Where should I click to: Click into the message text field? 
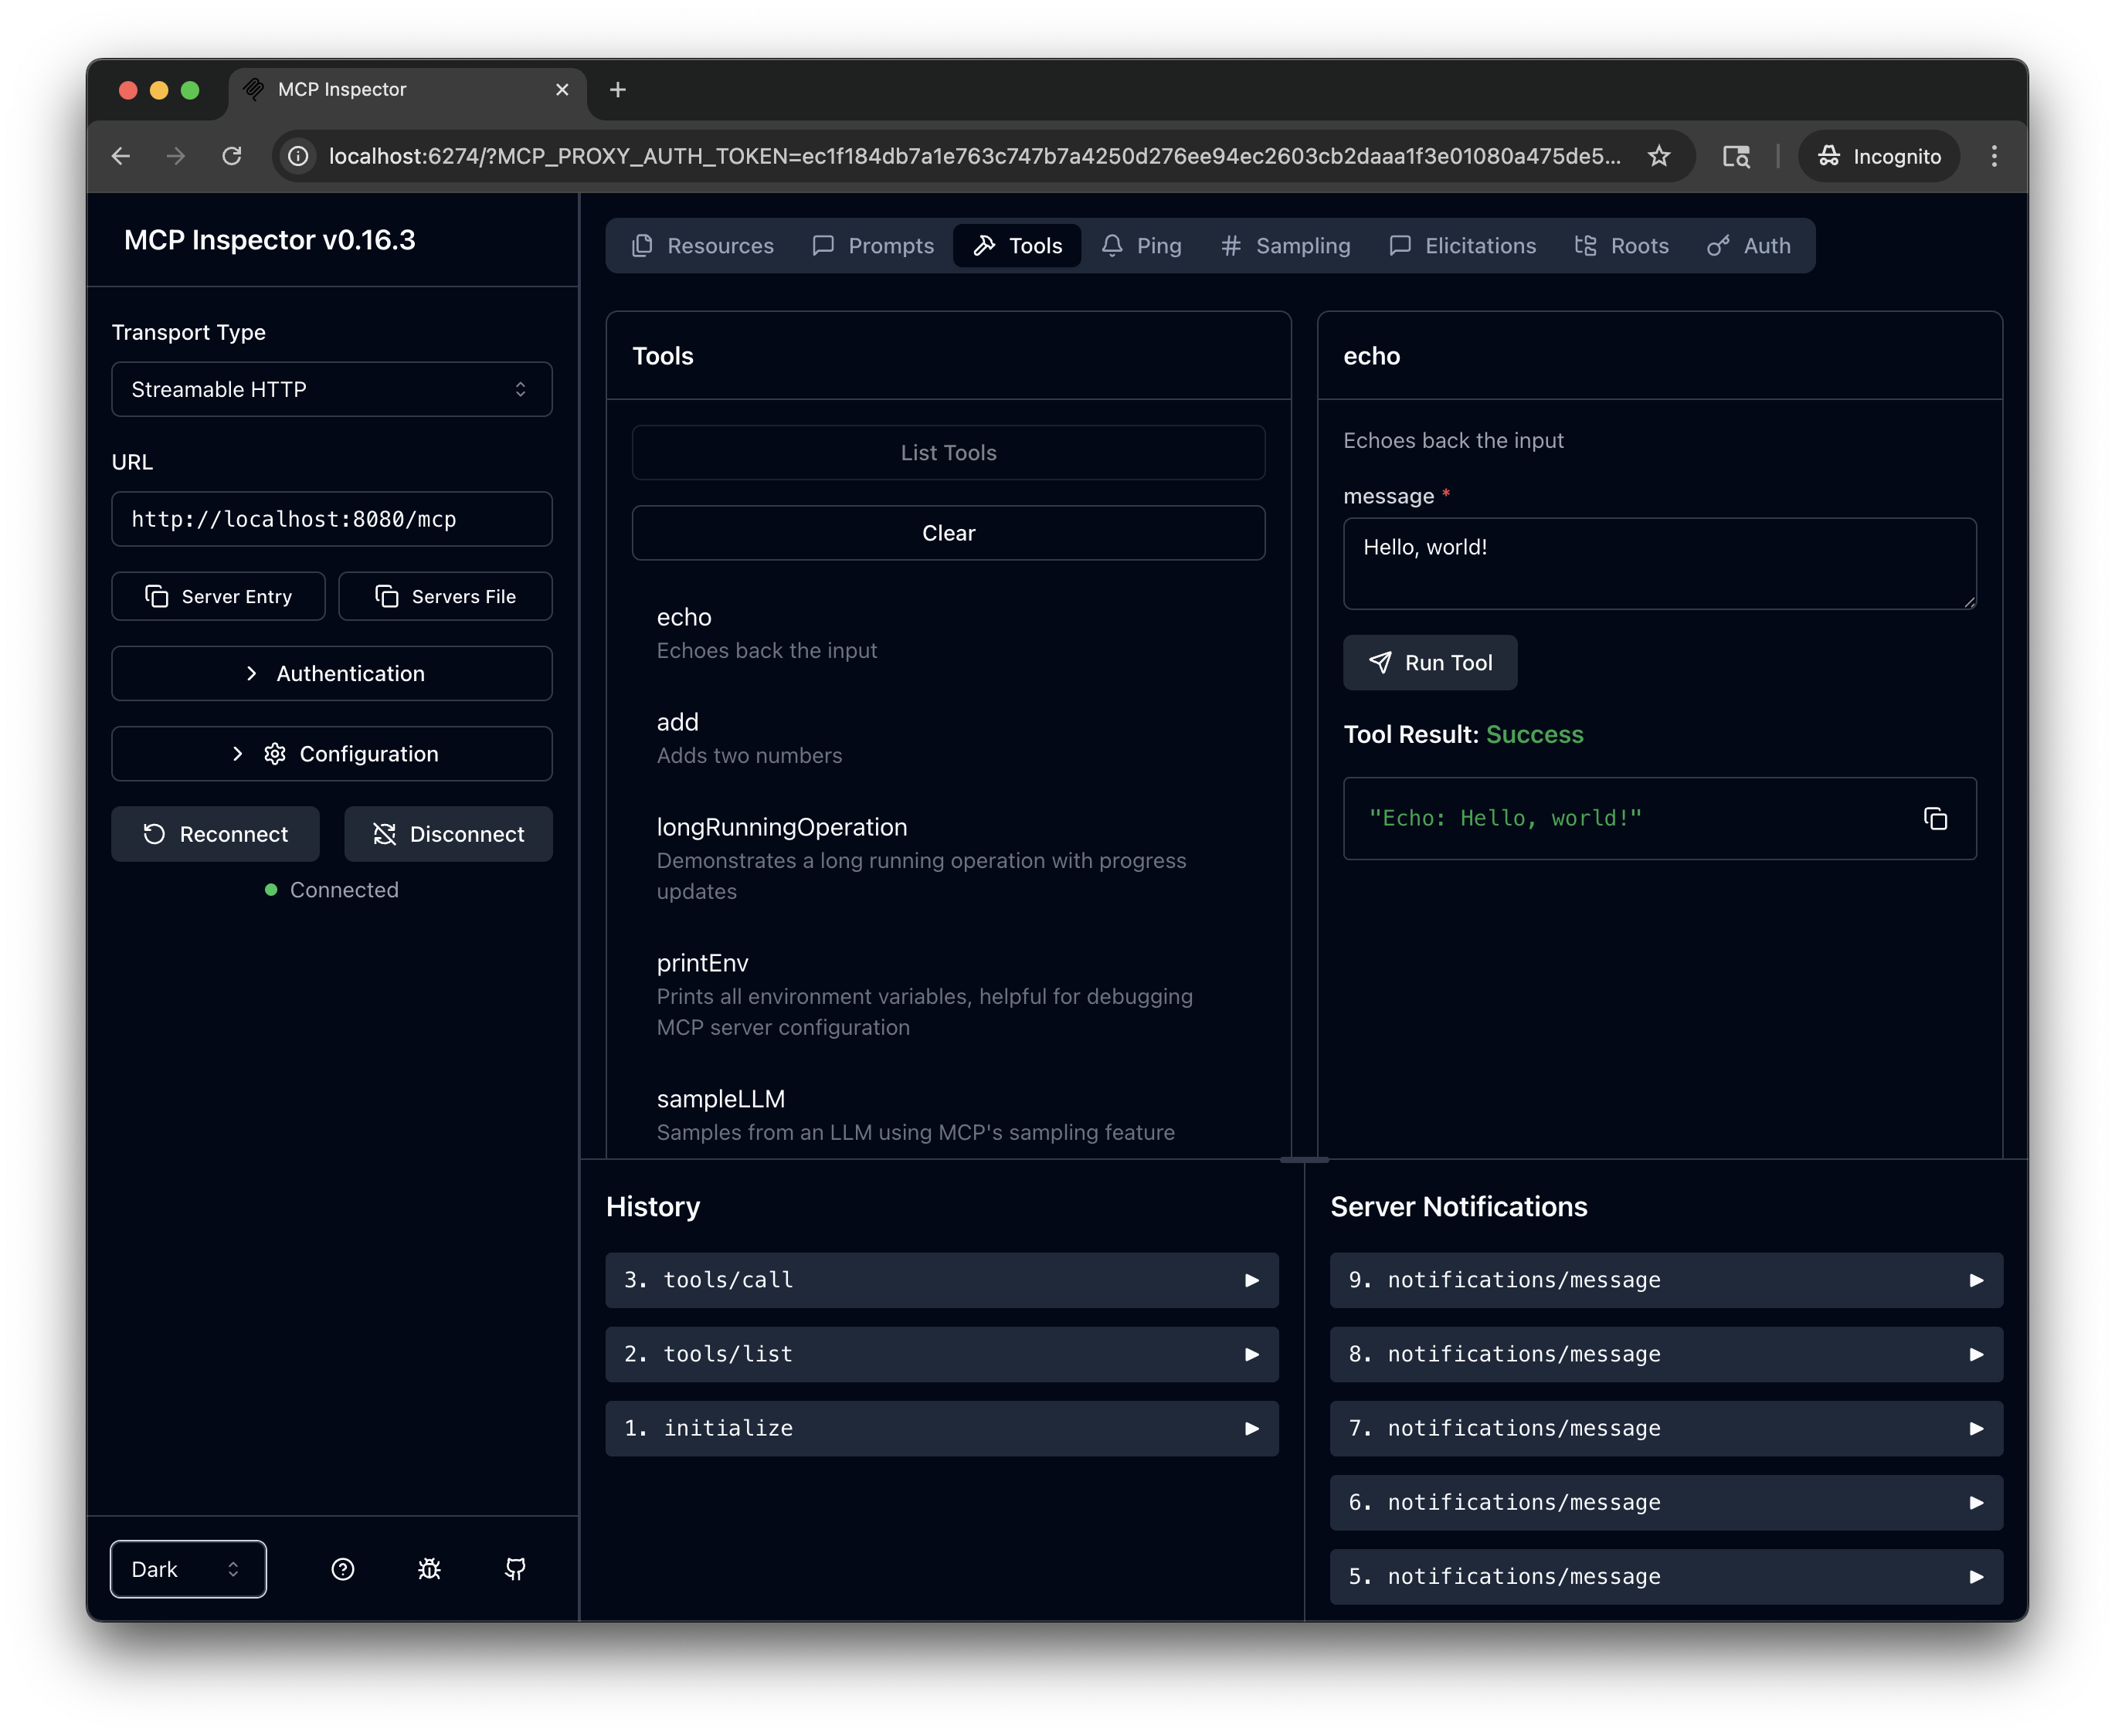point(1658,563)
